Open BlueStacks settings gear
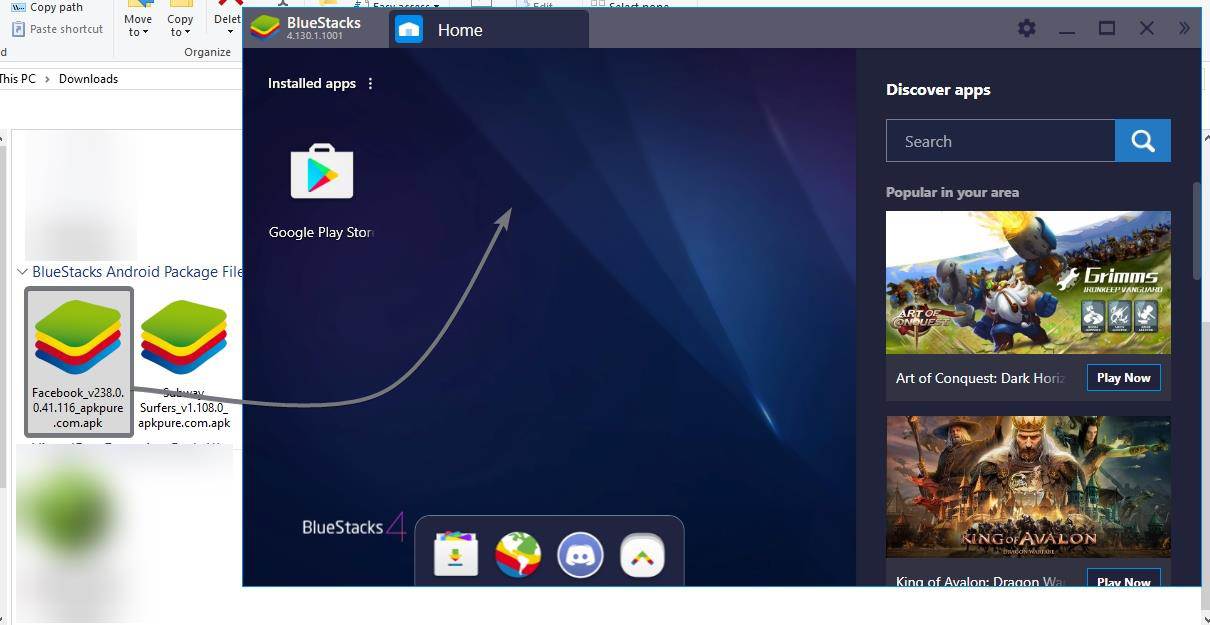This screenshot has width=1210, height=625. 1027,28
